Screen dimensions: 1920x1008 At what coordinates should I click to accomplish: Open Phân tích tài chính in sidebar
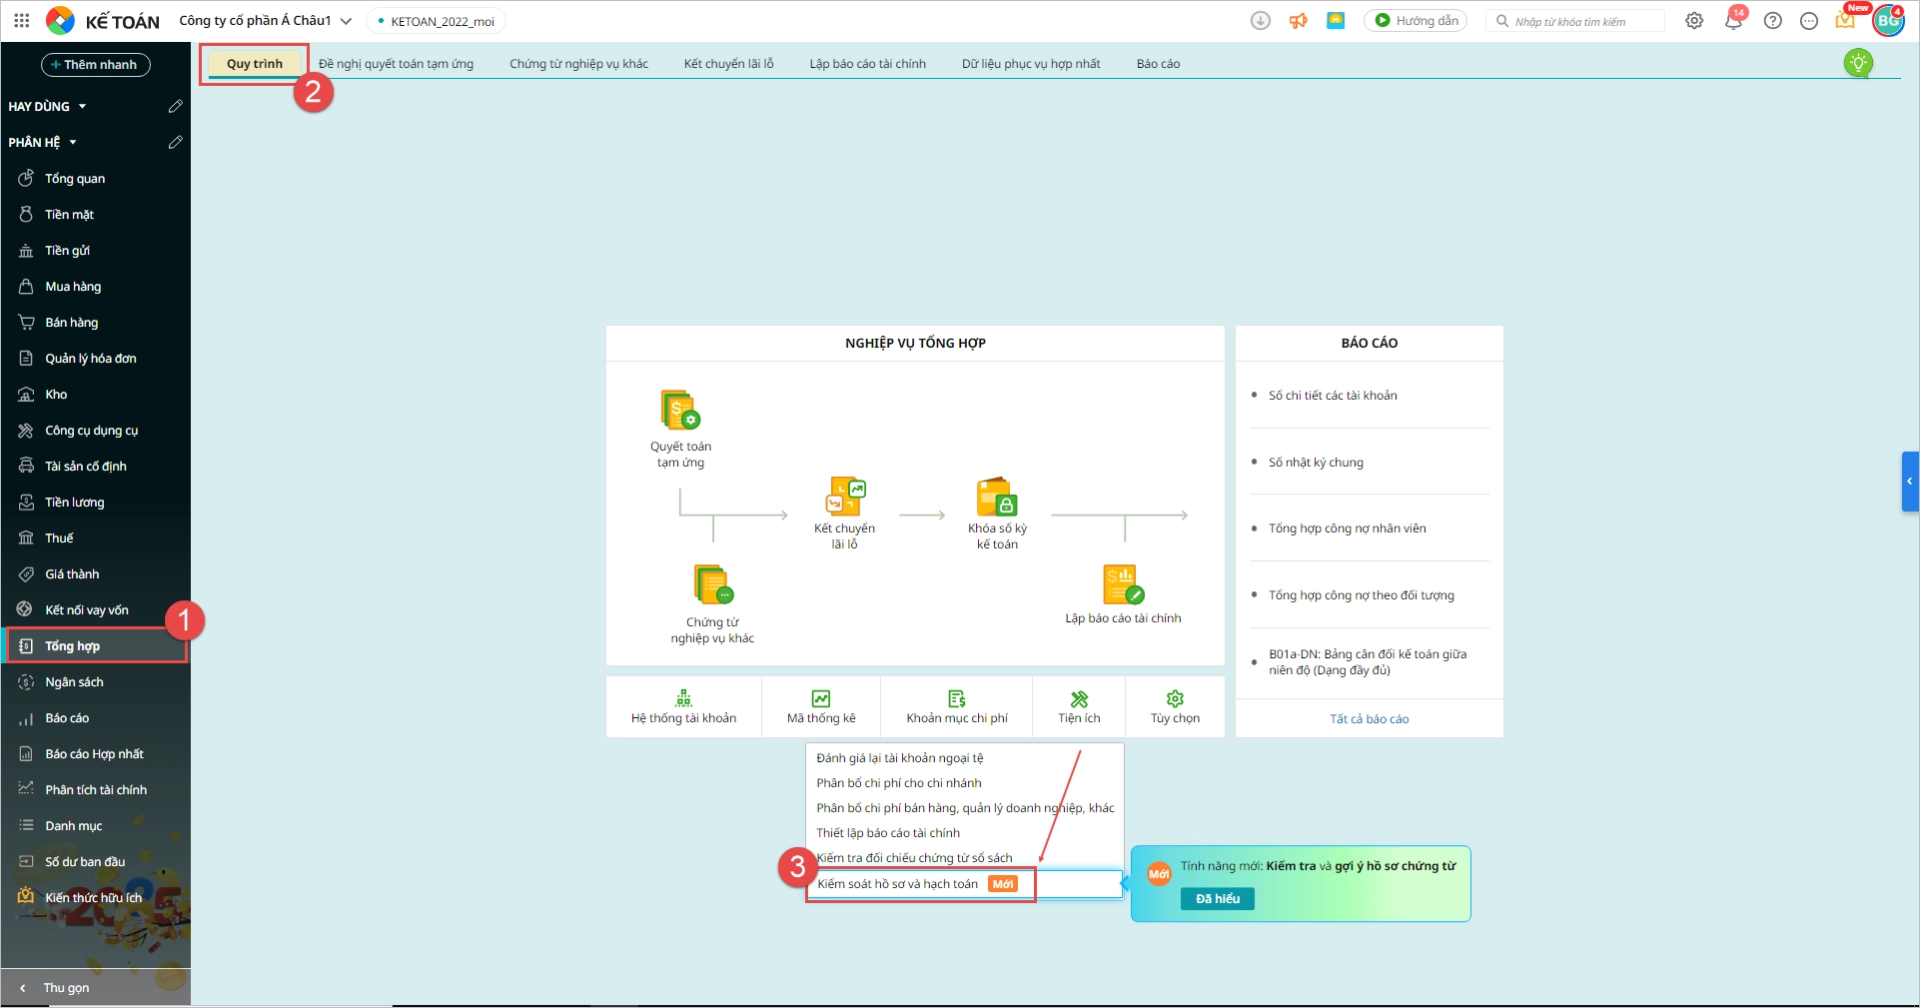95,790
